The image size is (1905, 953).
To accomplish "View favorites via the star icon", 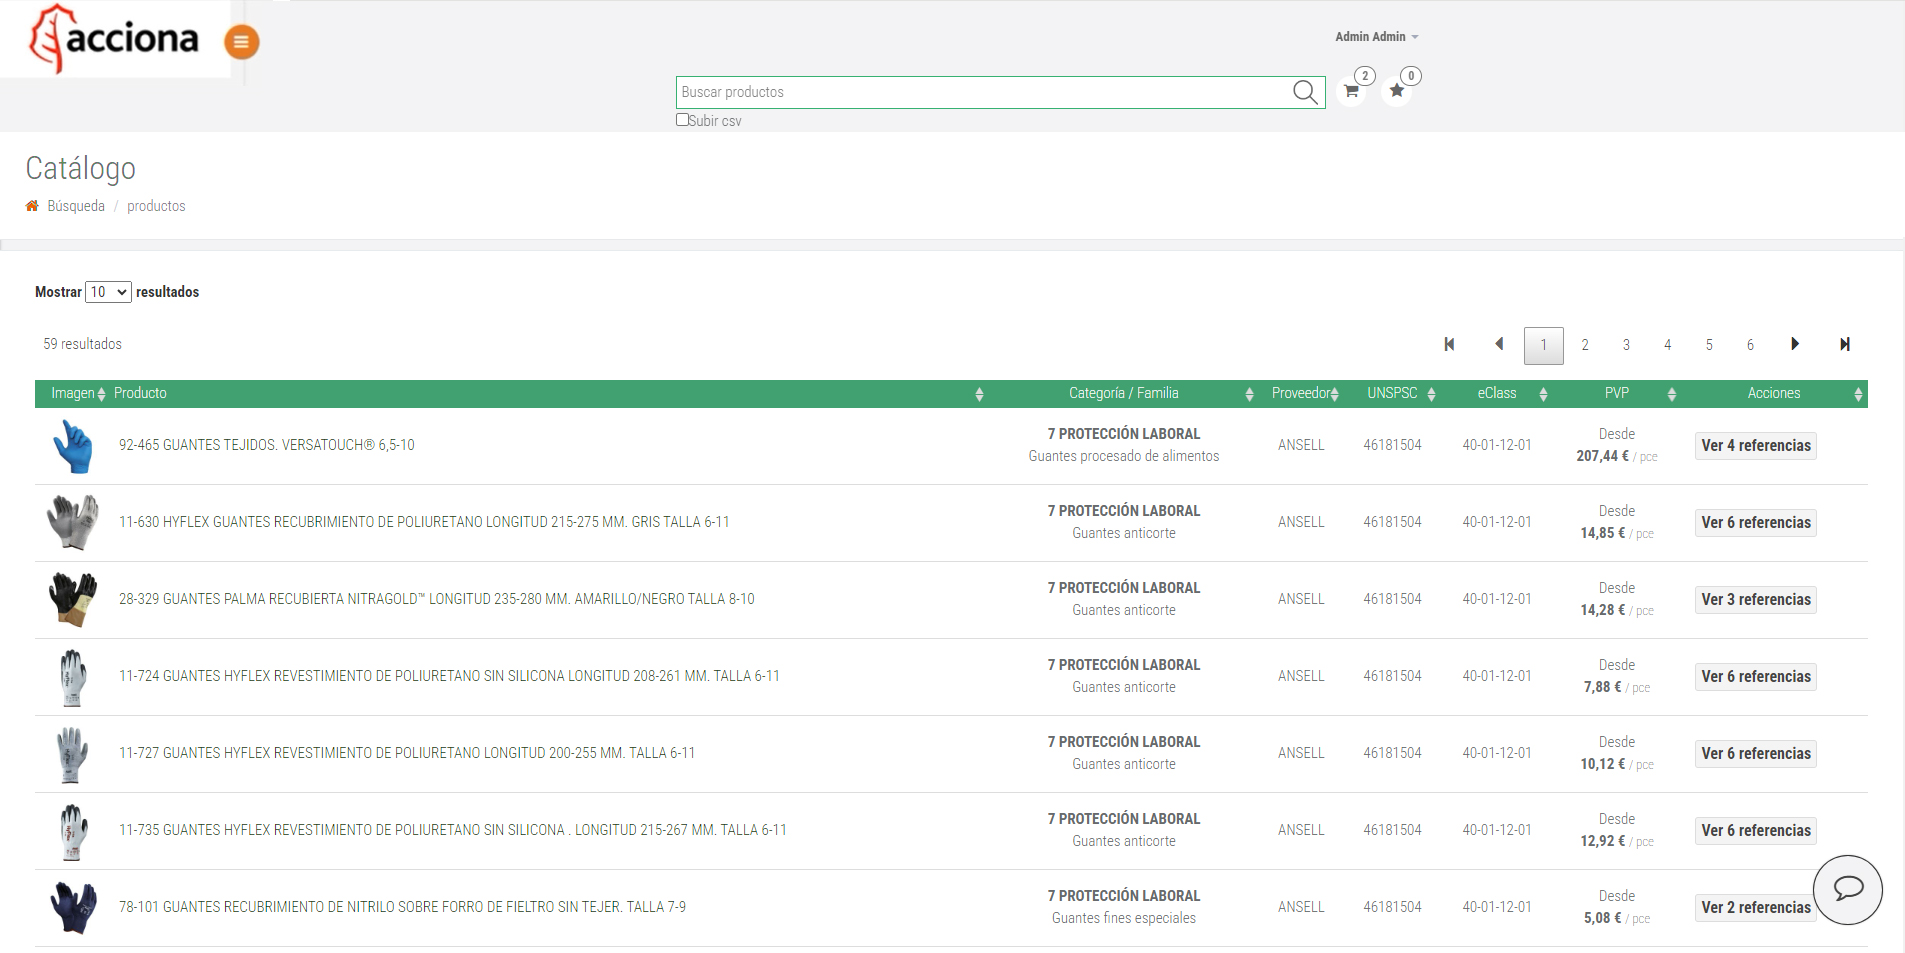I will tap(1396, 91).
